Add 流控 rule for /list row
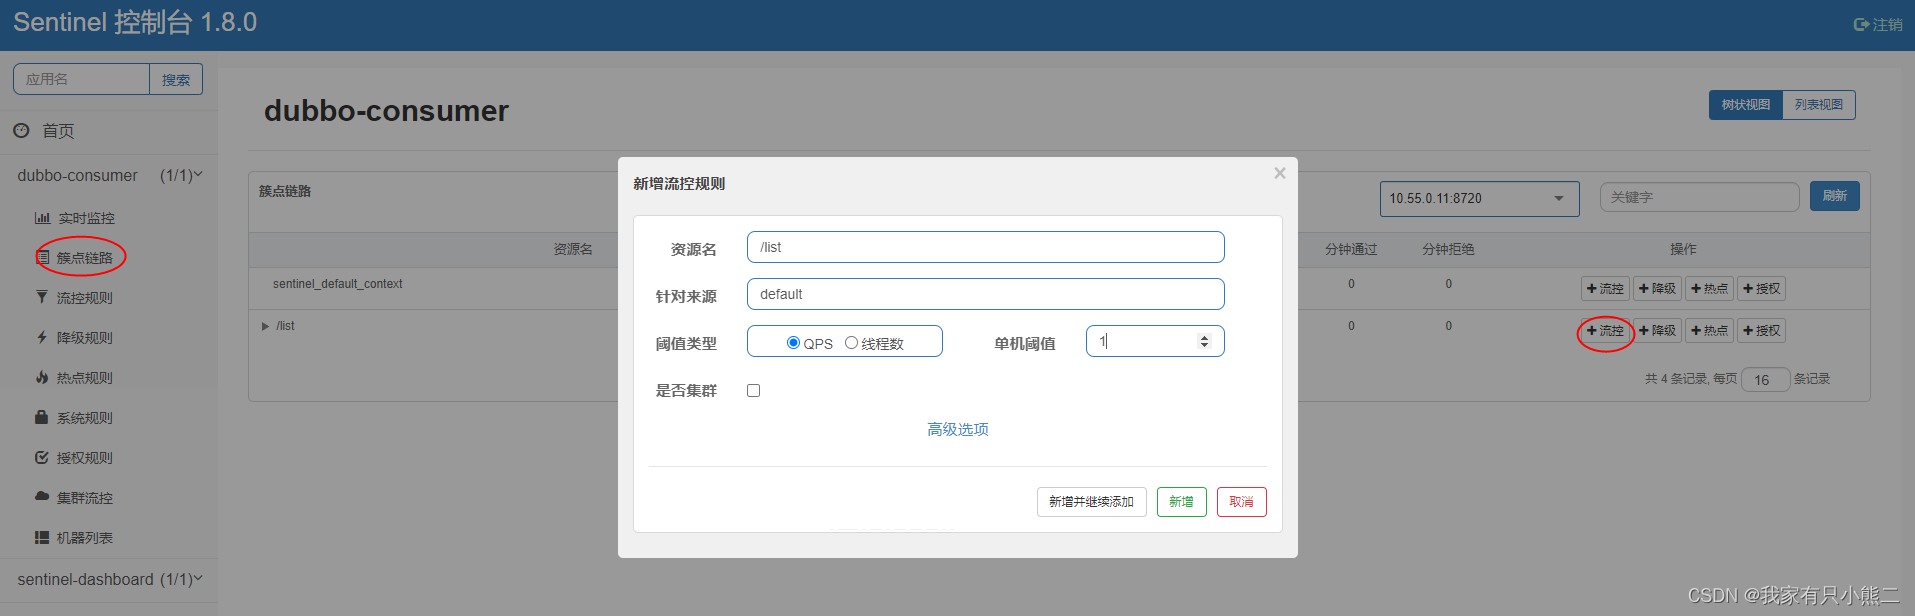 (x=1605, y=331)
